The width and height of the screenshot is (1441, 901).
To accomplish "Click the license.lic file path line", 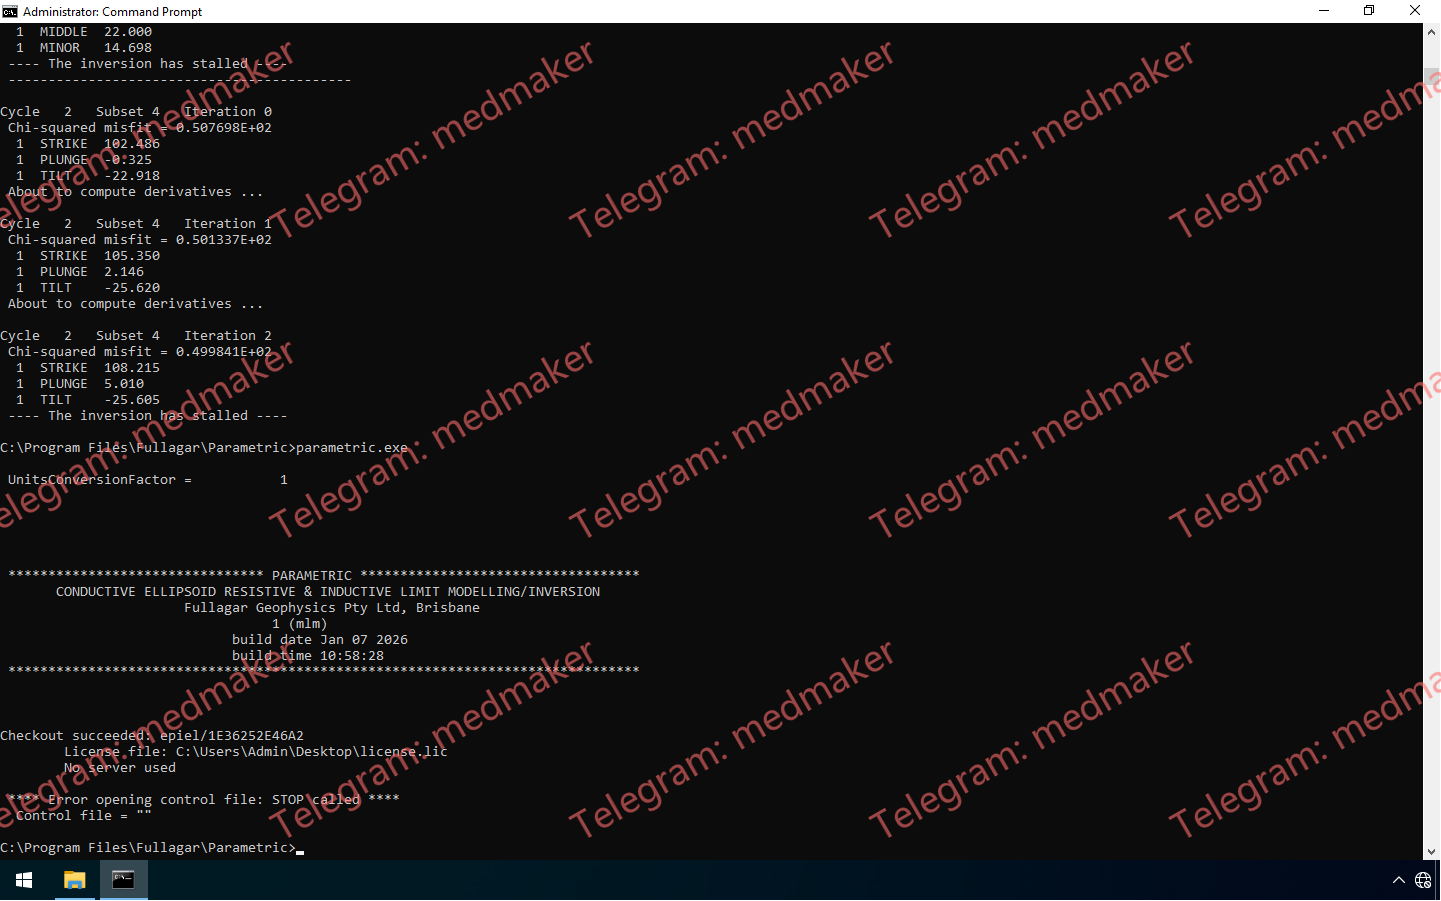I will pos(256,752).
